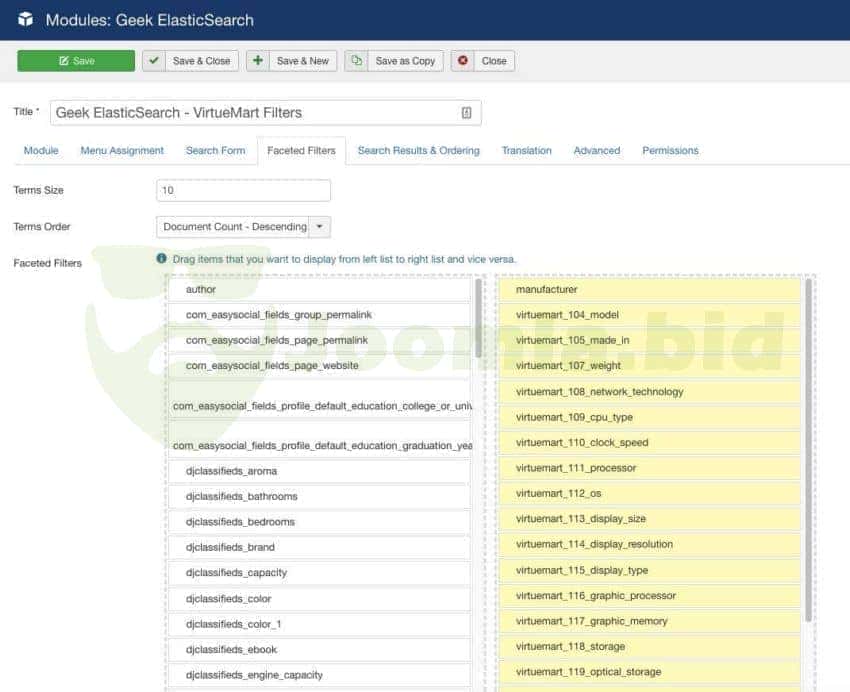Image resolution: width=850 pixels, height=692 pixels.
Task: Select virtuemart_108_network_technology item
Action: (x=649, y=392)
